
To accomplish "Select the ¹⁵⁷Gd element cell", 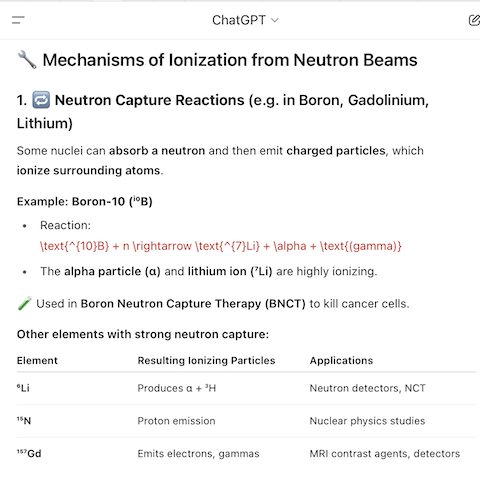I will [x=29, y=453].
